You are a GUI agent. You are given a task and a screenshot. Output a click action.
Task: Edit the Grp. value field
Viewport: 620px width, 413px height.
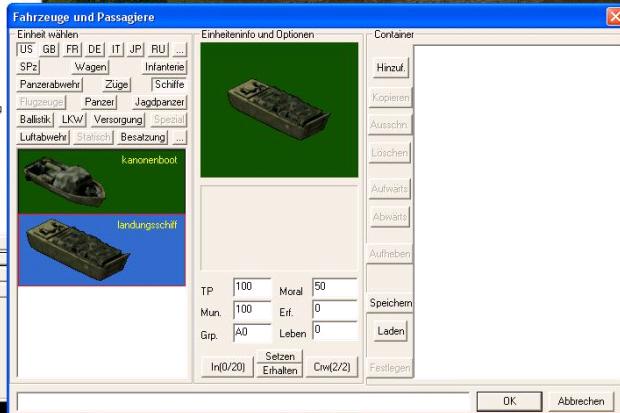tap(252, 333)
